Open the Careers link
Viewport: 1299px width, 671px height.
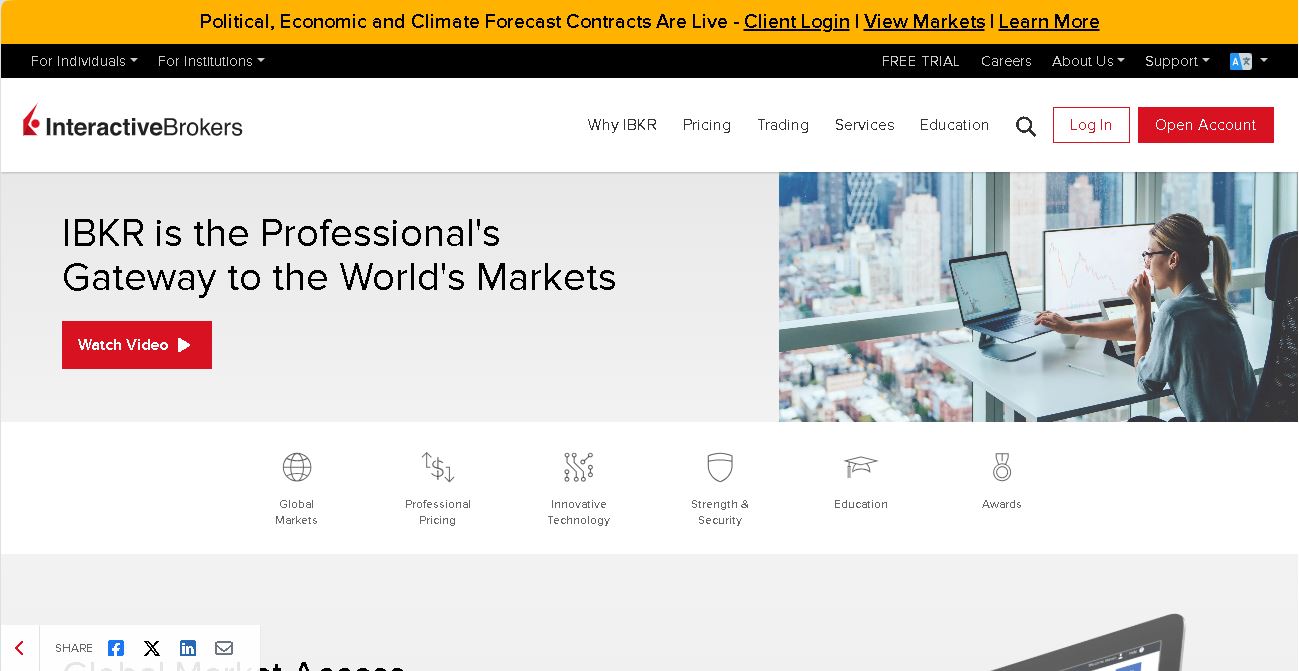coord(1006,61)
